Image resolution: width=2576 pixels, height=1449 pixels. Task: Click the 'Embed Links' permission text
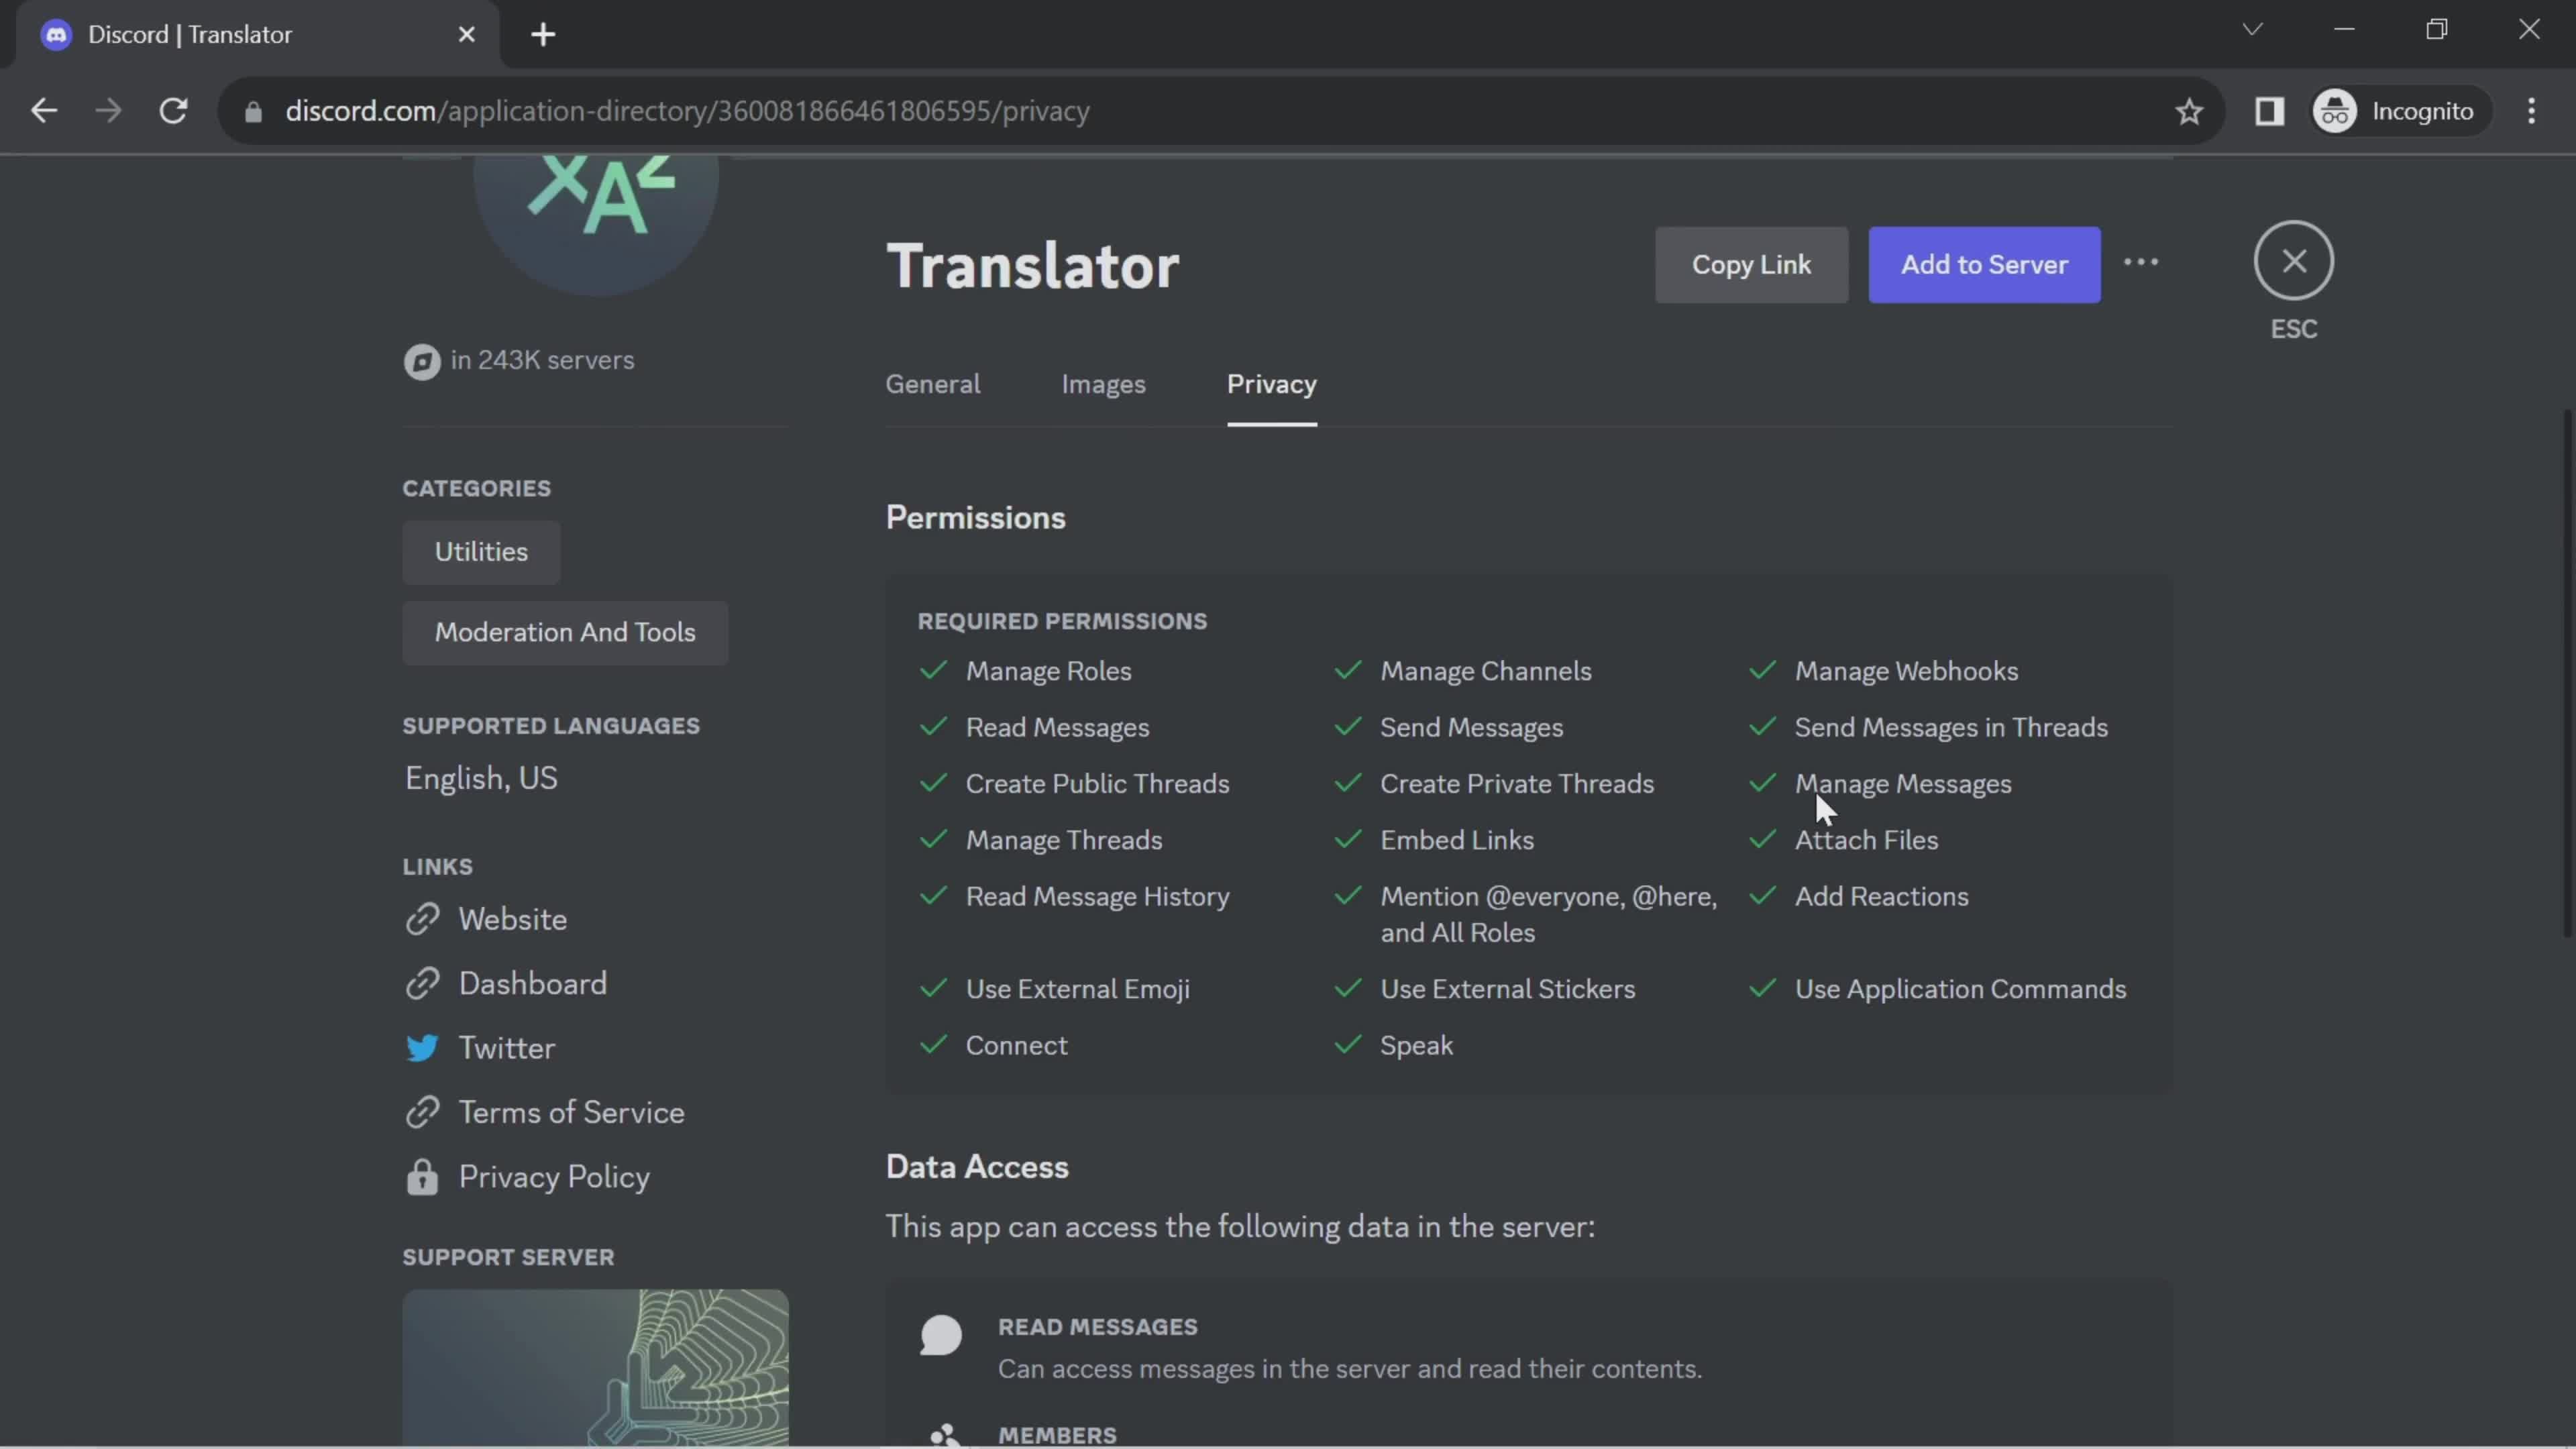[1457, 840]
